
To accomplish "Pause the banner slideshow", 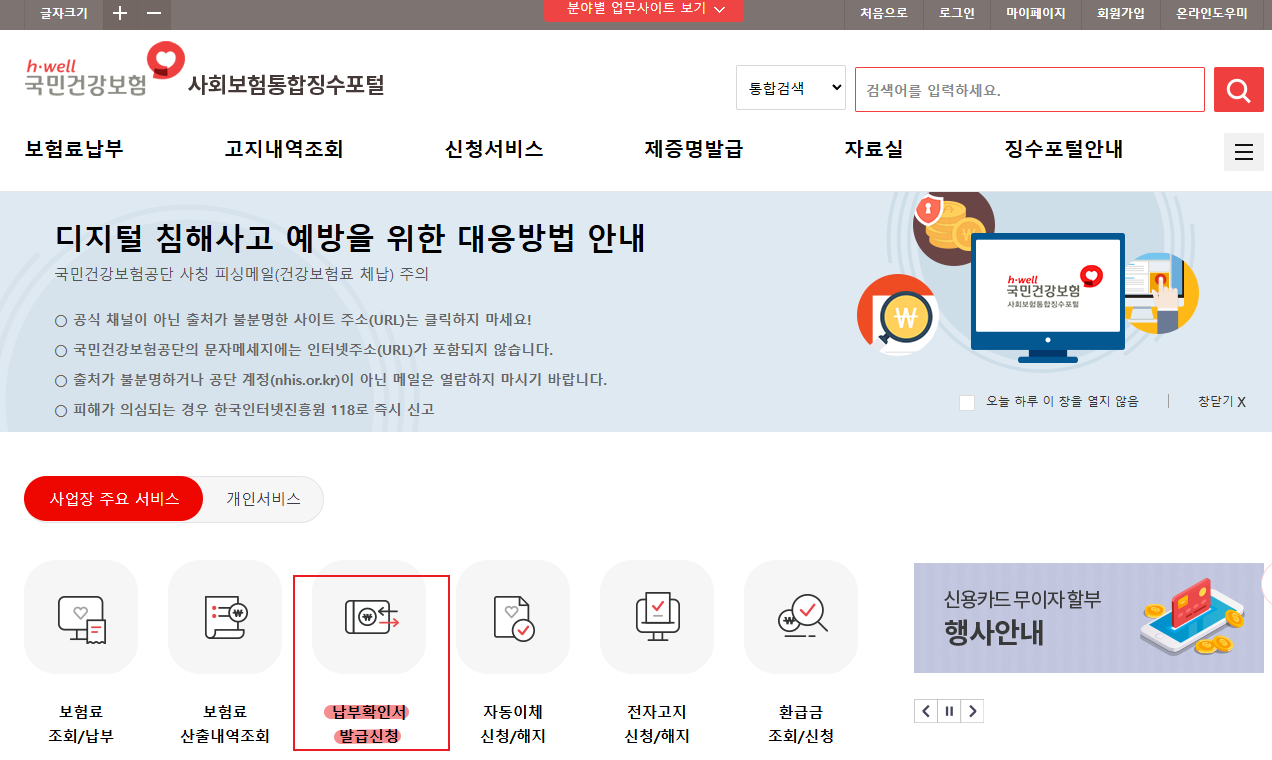I will click(x=949, y=711).
